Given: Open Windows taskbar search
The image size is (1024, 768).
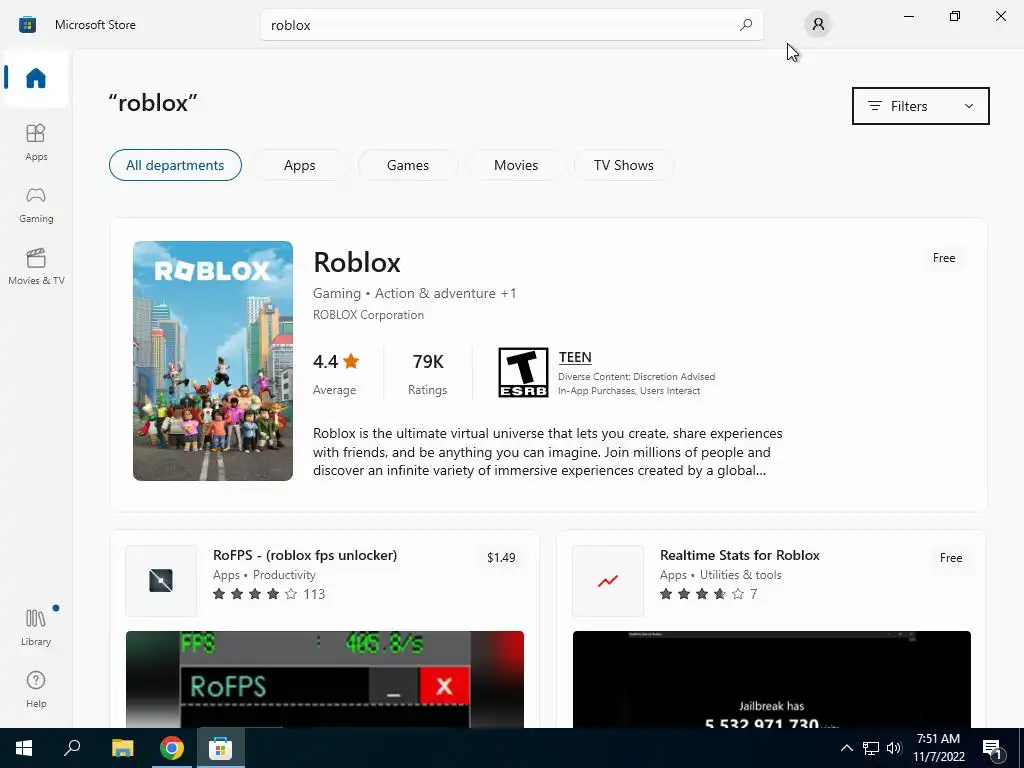Looking at the screenshot, I should [x=72, y=748].
